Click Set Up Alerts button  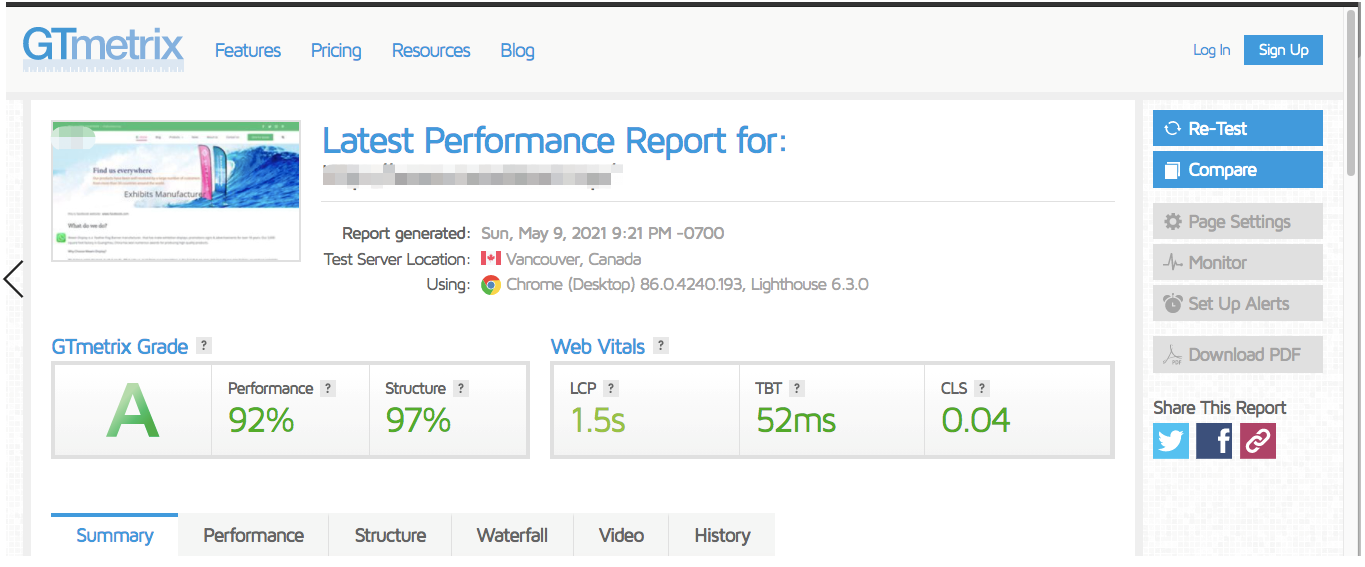pyautogui.click(x=1238, y=304)
